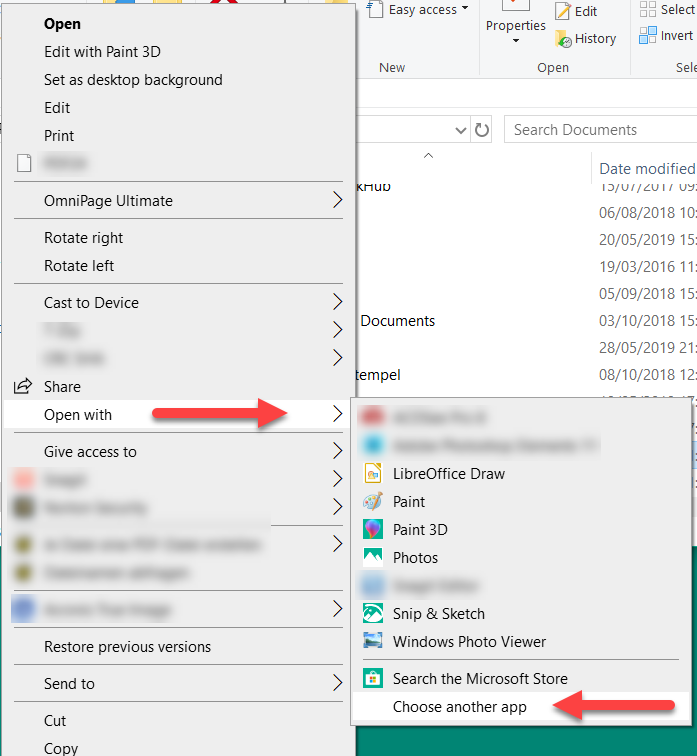Click the Microsoft Store bag icon
Image resolution: width=697 pixels, height=756 pixels.
[x=373, y=679]
